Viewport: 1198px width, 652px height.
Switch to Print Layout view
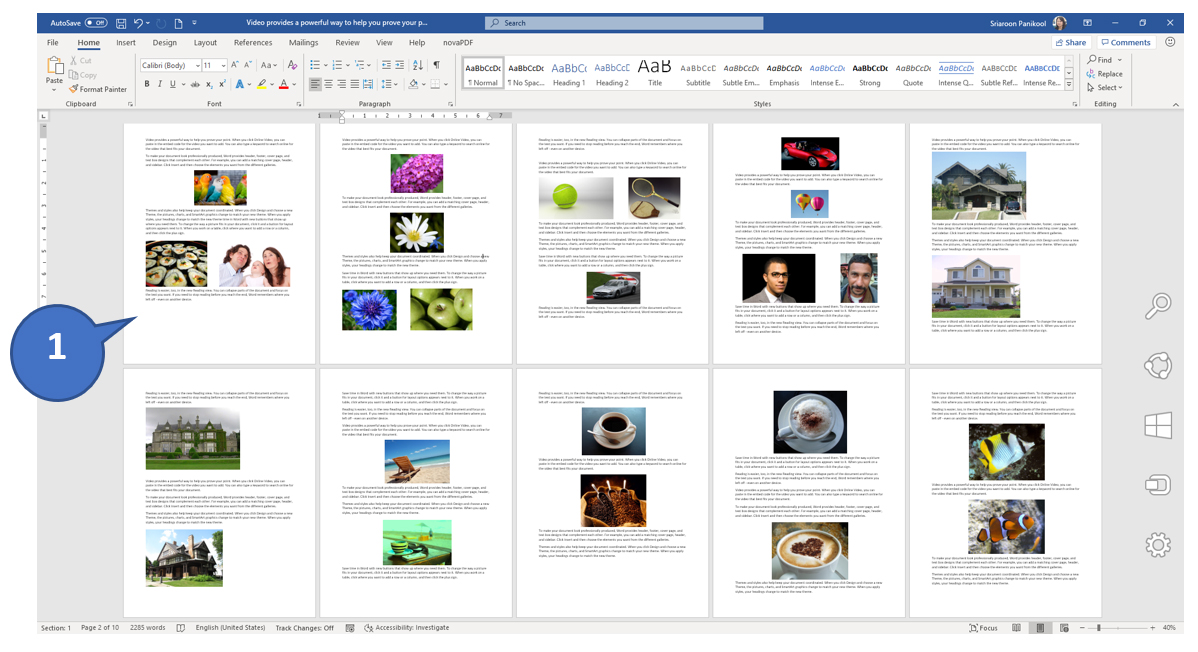(1040, 628)
